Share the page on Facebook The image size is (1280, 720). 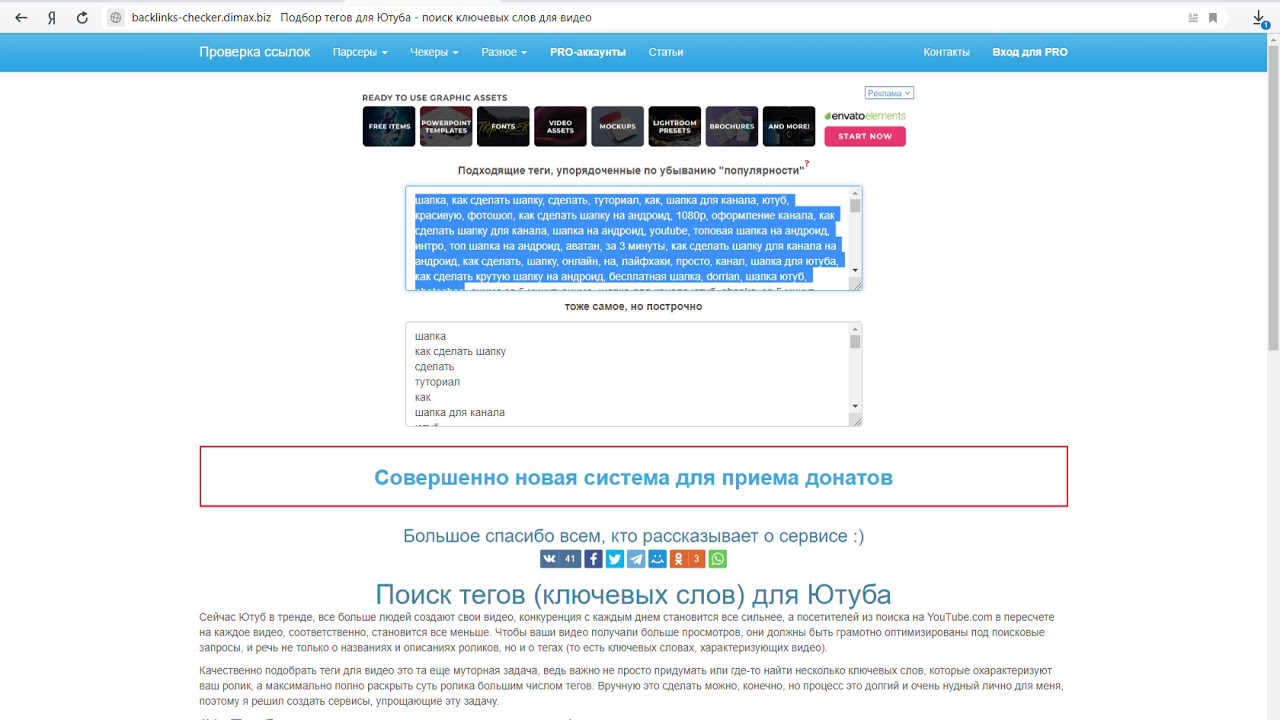tap(593, 559)
